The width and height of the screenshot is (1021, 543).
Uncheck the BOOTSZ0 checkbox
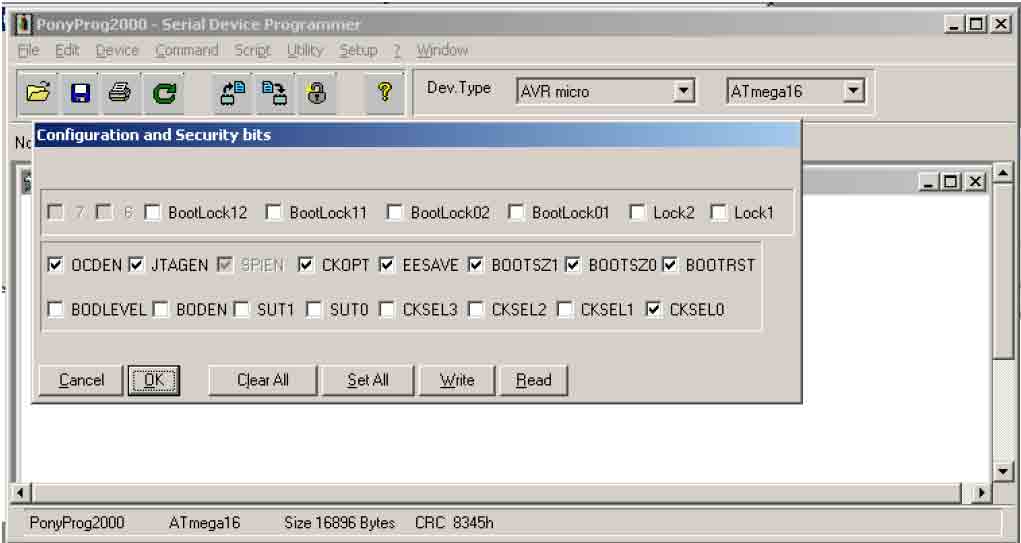click(573, 265)
